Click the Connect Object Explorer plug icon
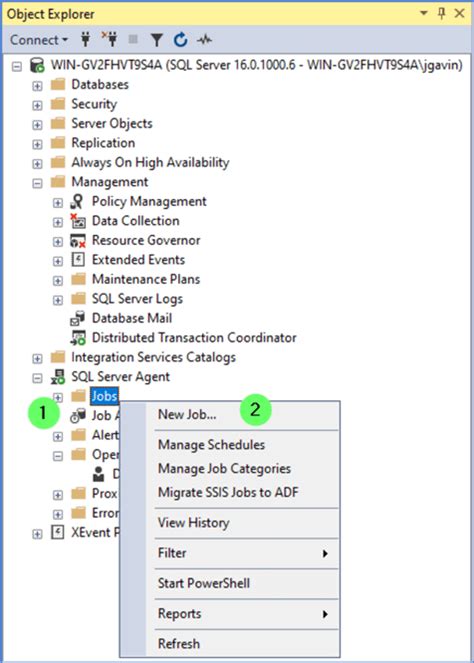The width and height of the screenshot is (474, 663). click(x=85, y=40)
